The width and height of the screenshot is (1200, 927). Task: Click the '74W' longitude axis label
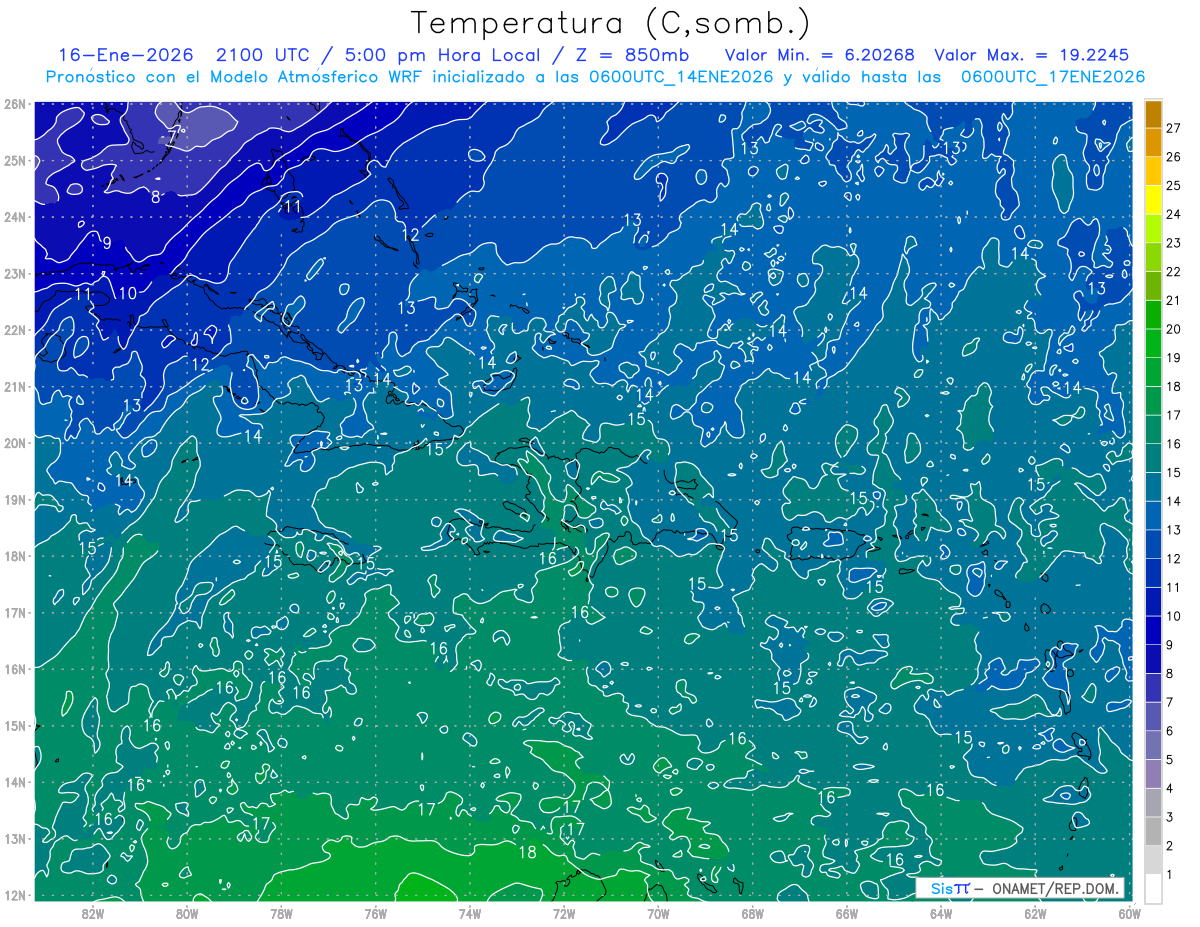click(x=469, y=912)
